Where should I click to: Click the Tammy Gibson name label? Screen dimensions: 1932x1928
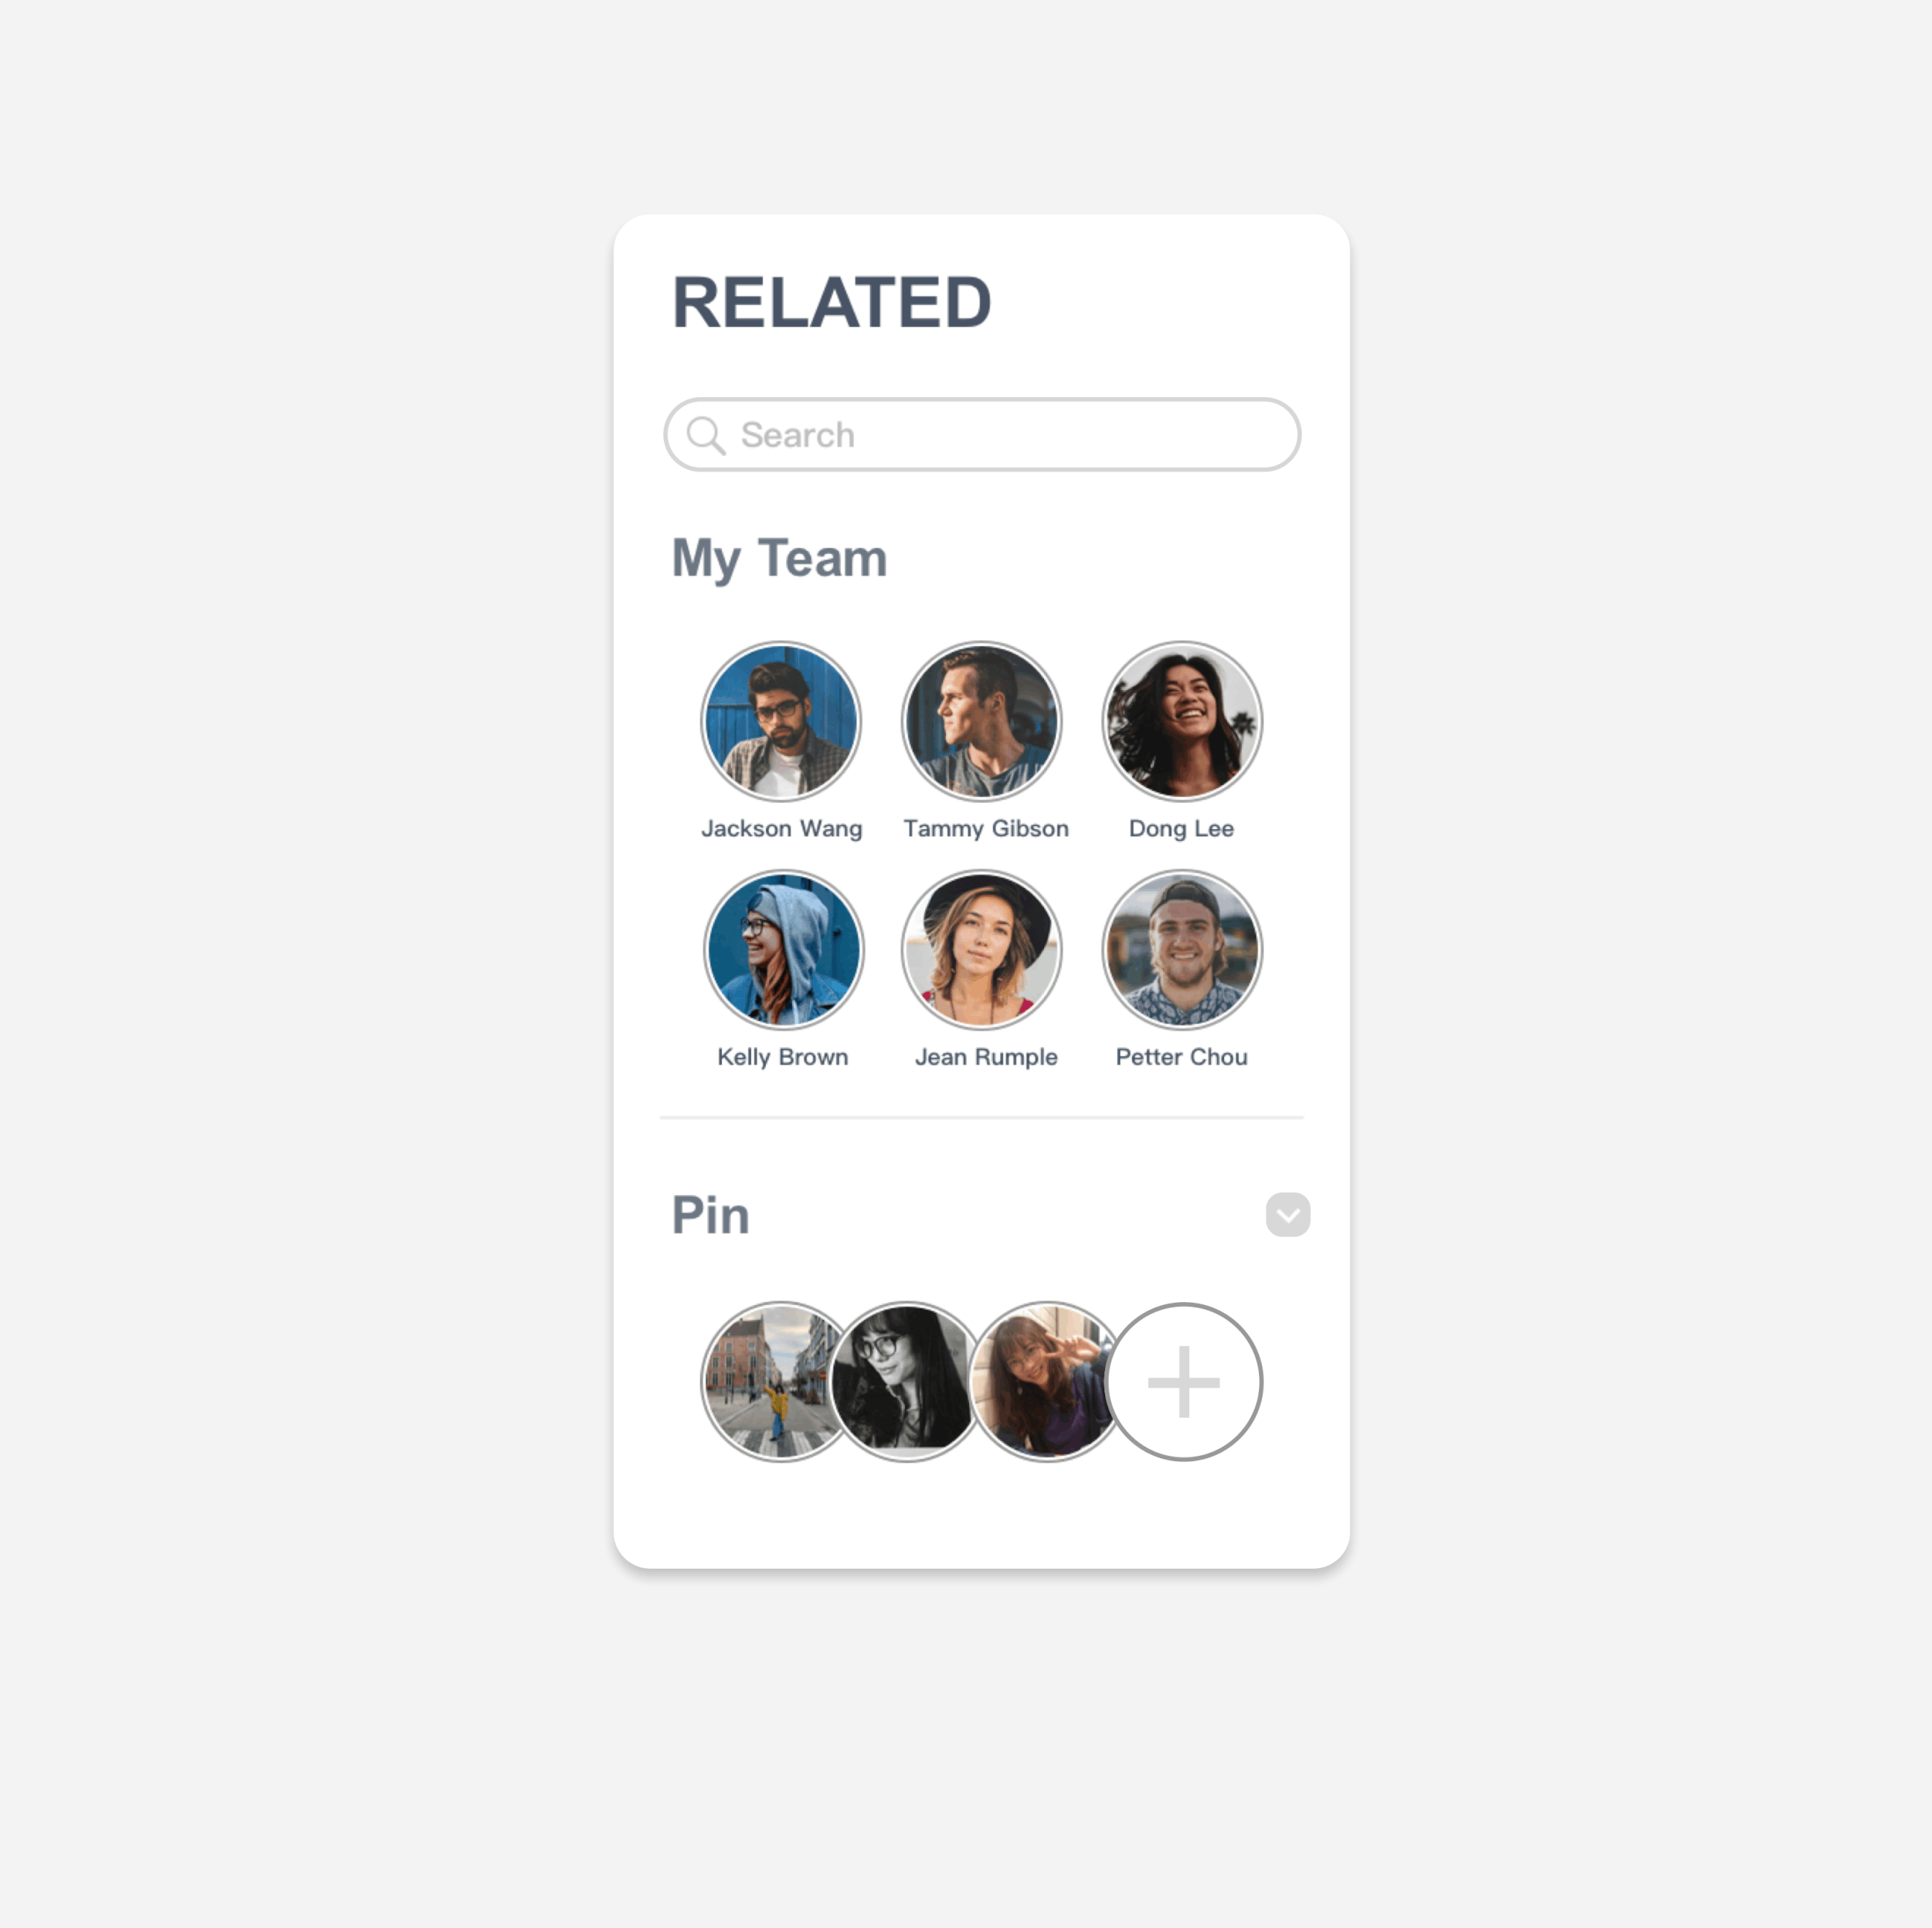(x=986, y=829)
